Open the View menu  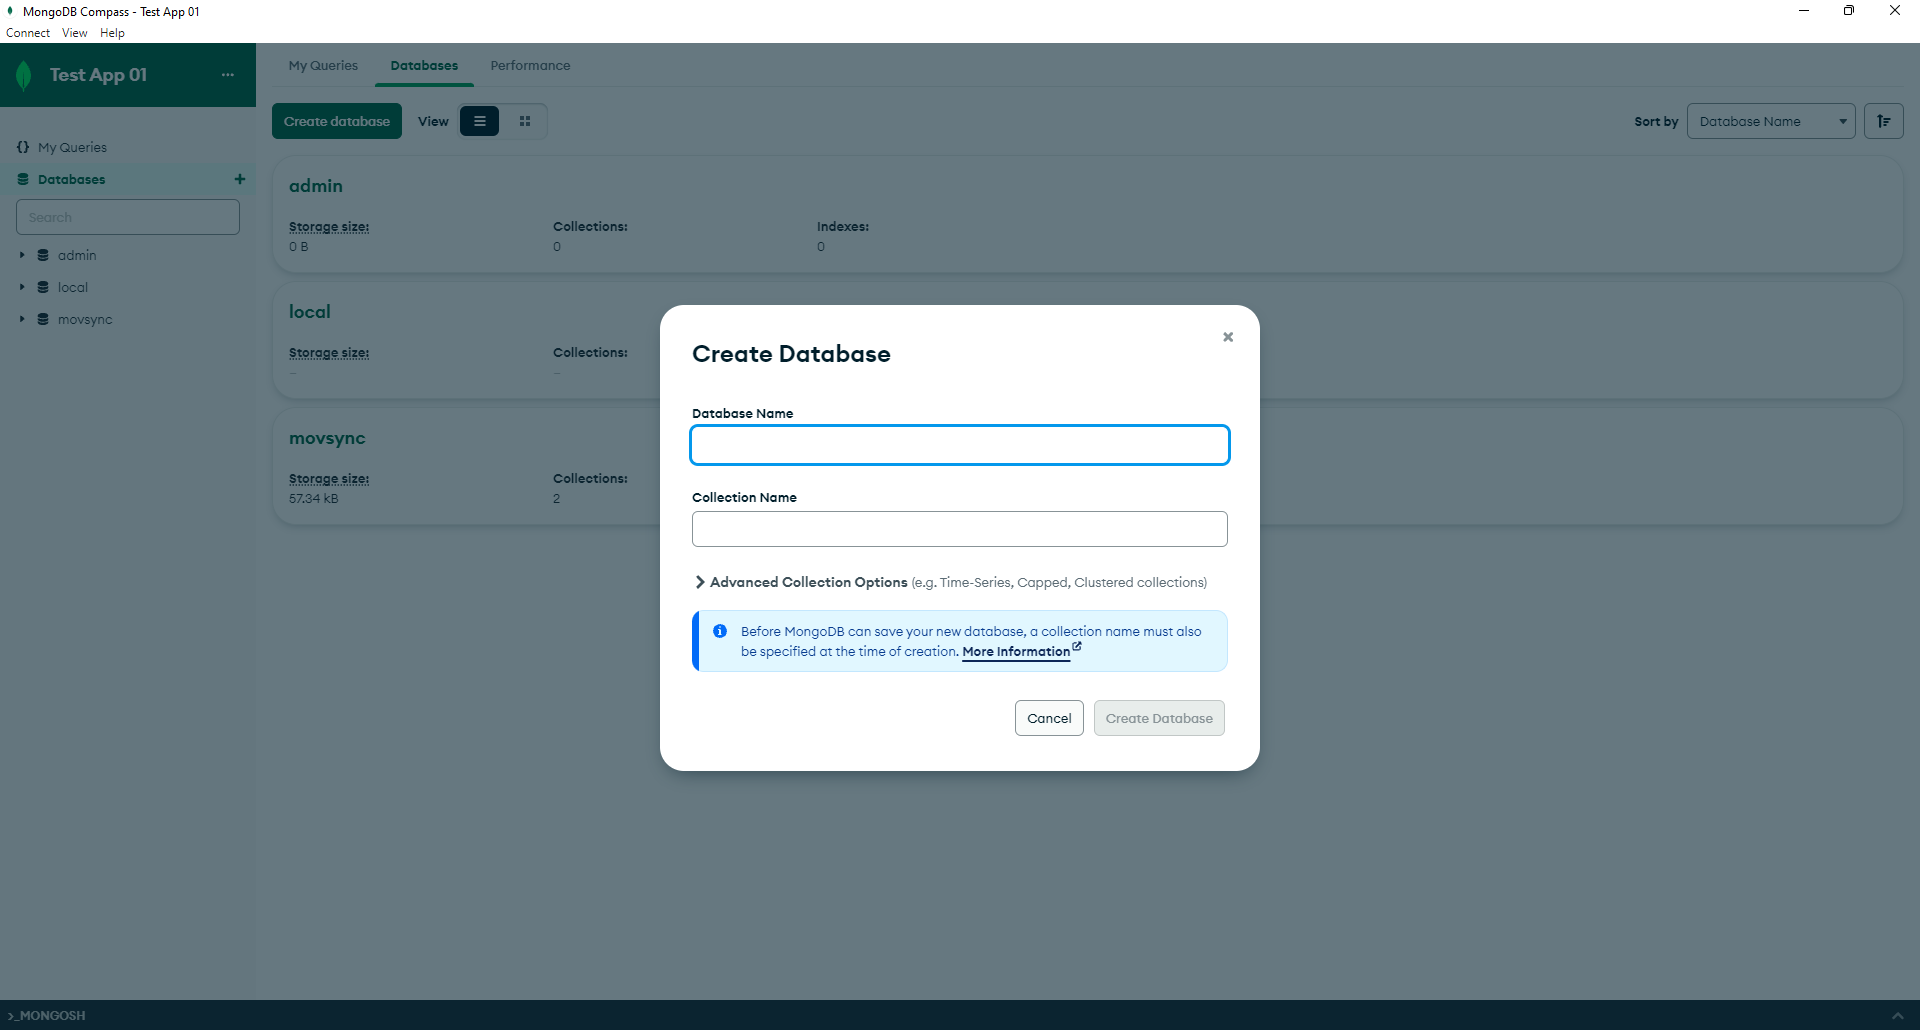click(75, 33)
